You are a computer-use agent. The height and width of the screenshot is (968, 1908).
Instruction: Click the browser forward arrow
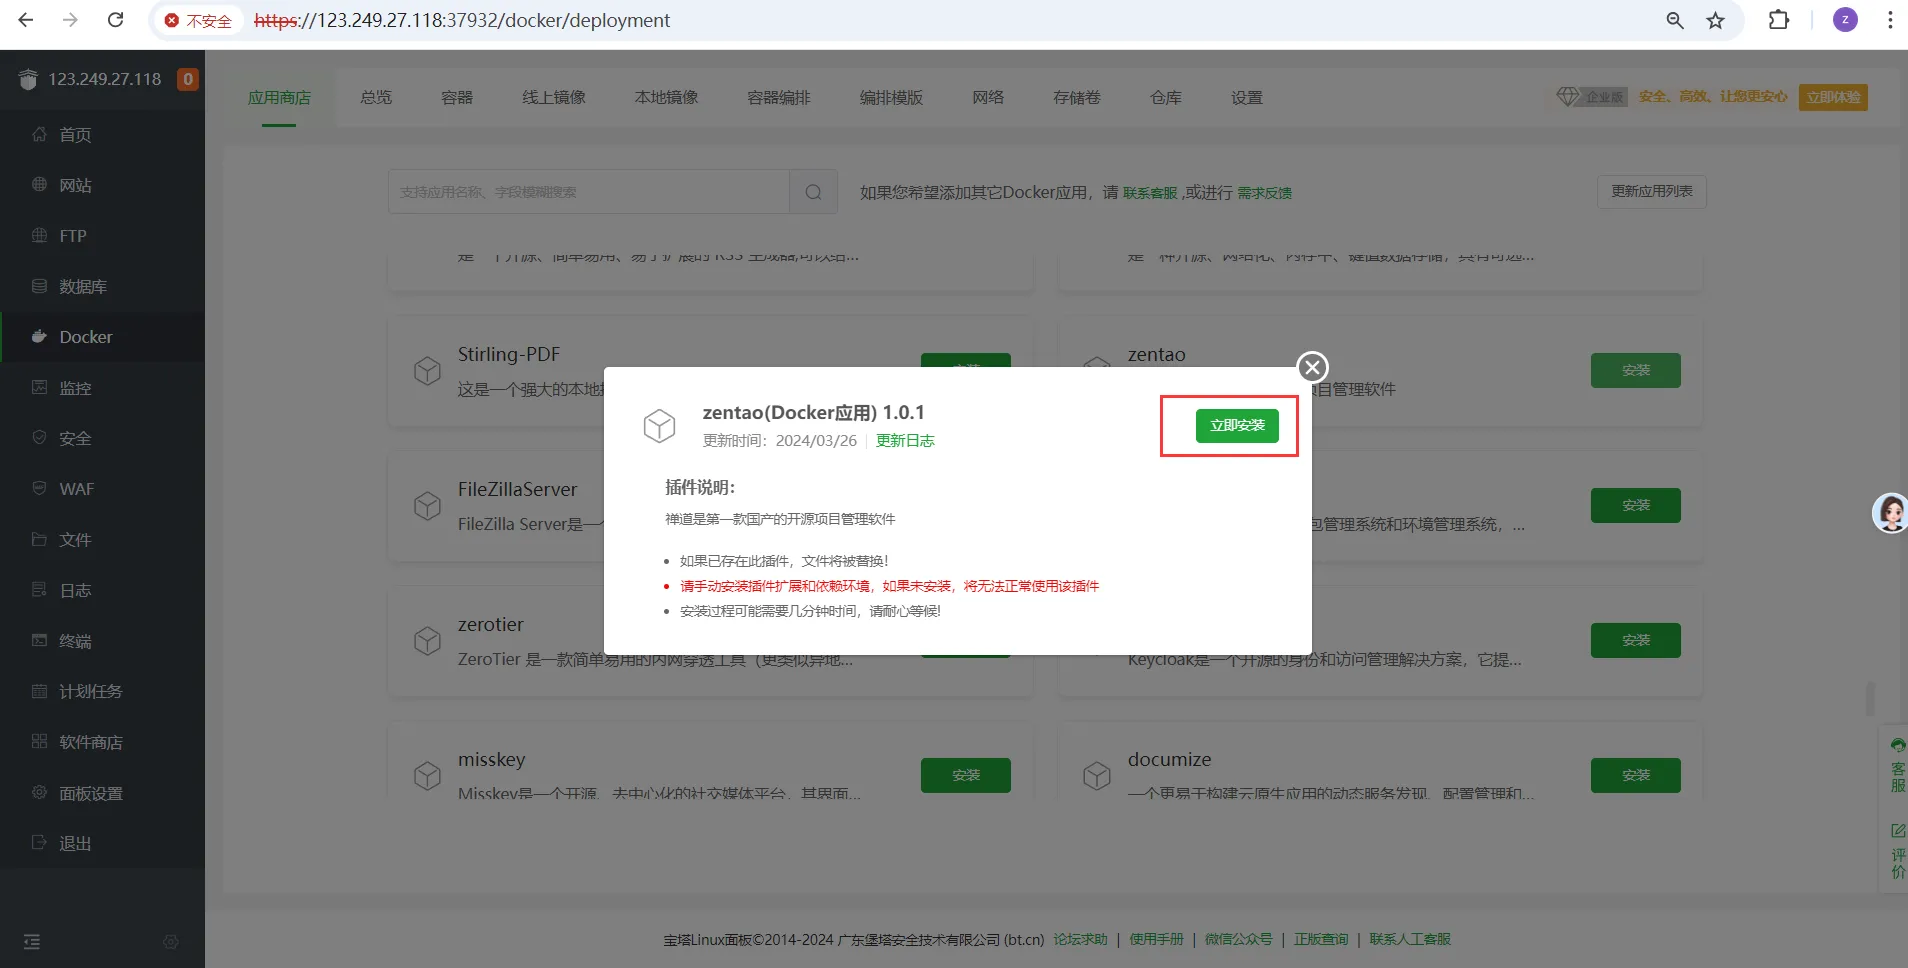click(70, 20)
